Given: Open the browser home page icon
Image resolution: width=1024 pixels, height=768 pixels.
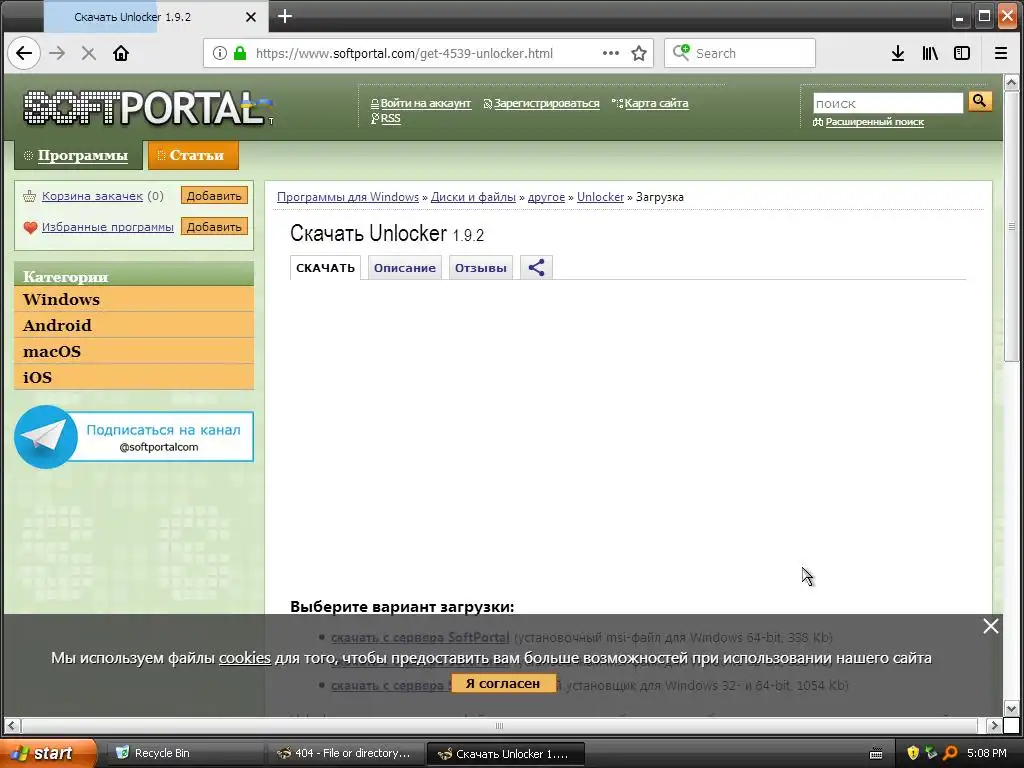Looking at the screenshot, I should [121, 54].
